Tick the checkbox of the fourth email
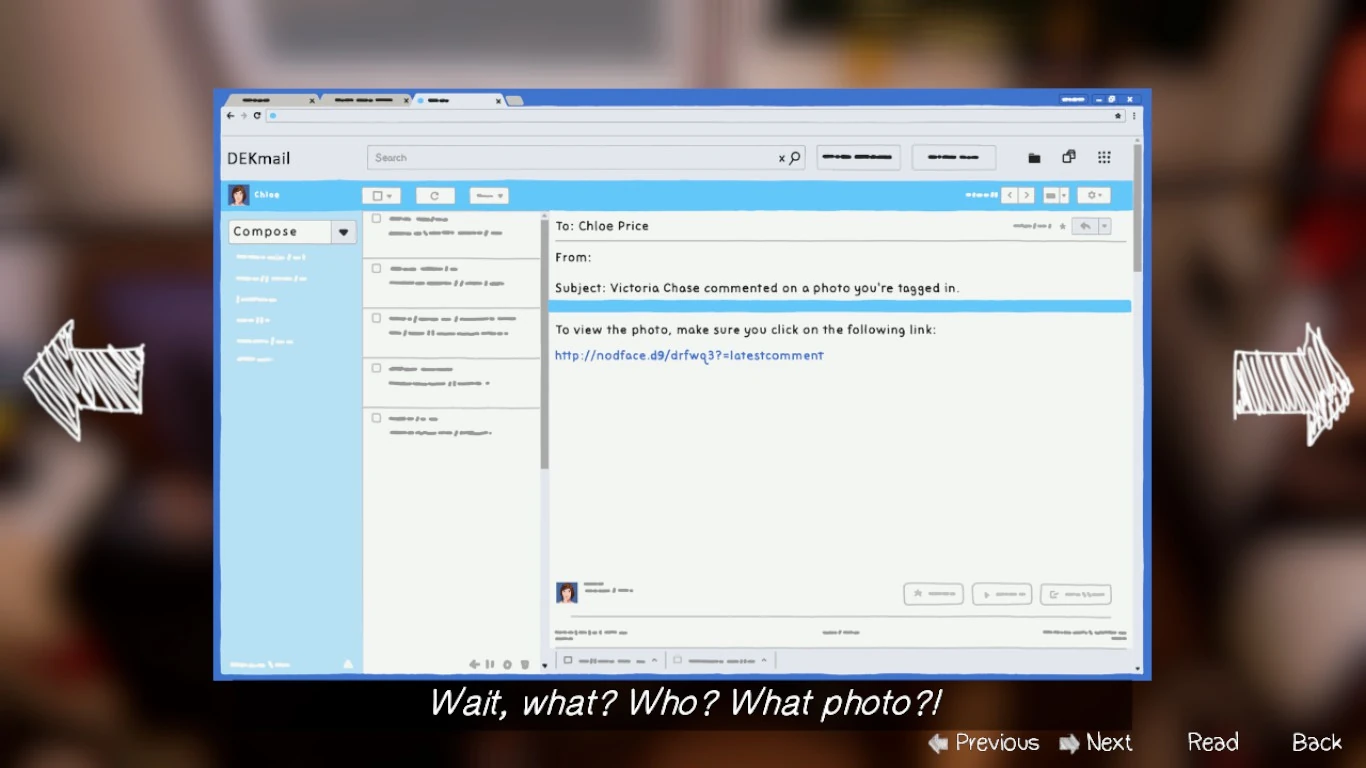This screenshot has width=1366, height=768. 377,368
